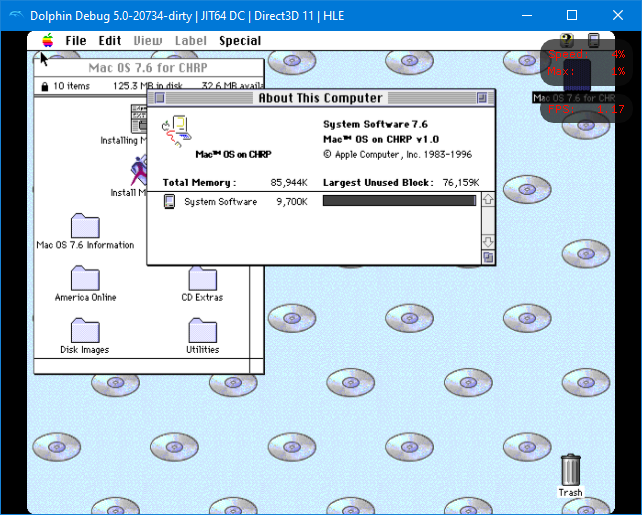
Task: Click the down scroll arrow in About This Computer
Action: 488,242
